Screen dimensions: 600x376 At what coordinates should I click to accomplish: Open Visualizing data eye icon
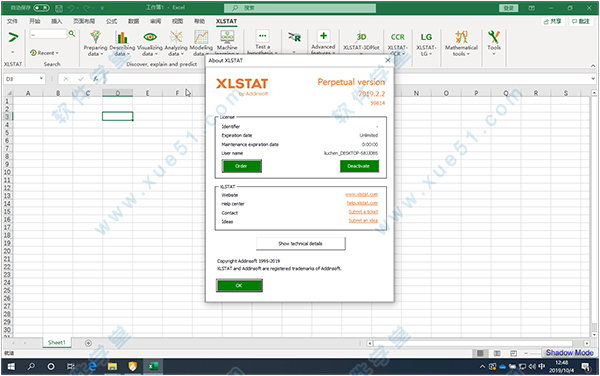[x=150, y=37]
